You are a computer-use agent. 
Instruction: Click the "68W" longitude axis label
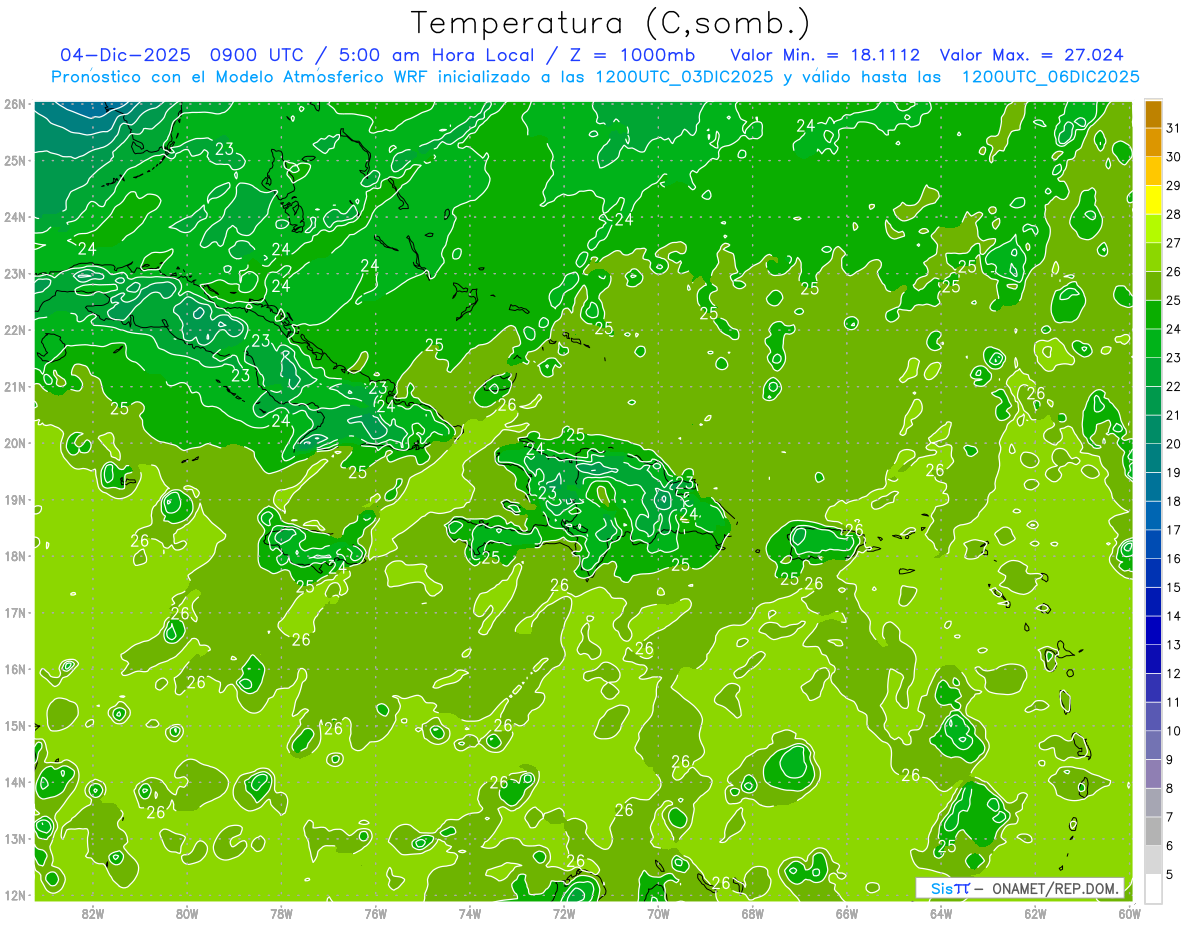click(x=753, y=913)
